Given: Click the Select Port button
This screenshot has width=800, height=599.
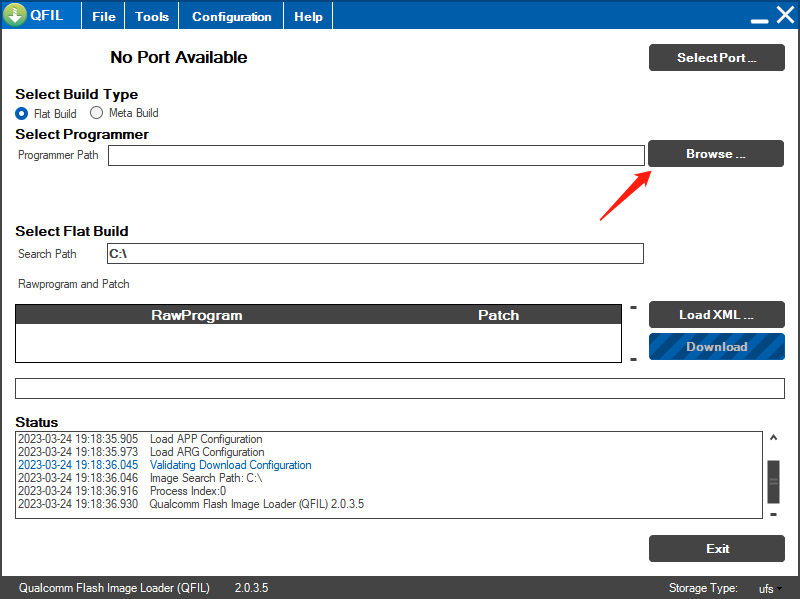Looking at the screenshot, I should point(716,58).
